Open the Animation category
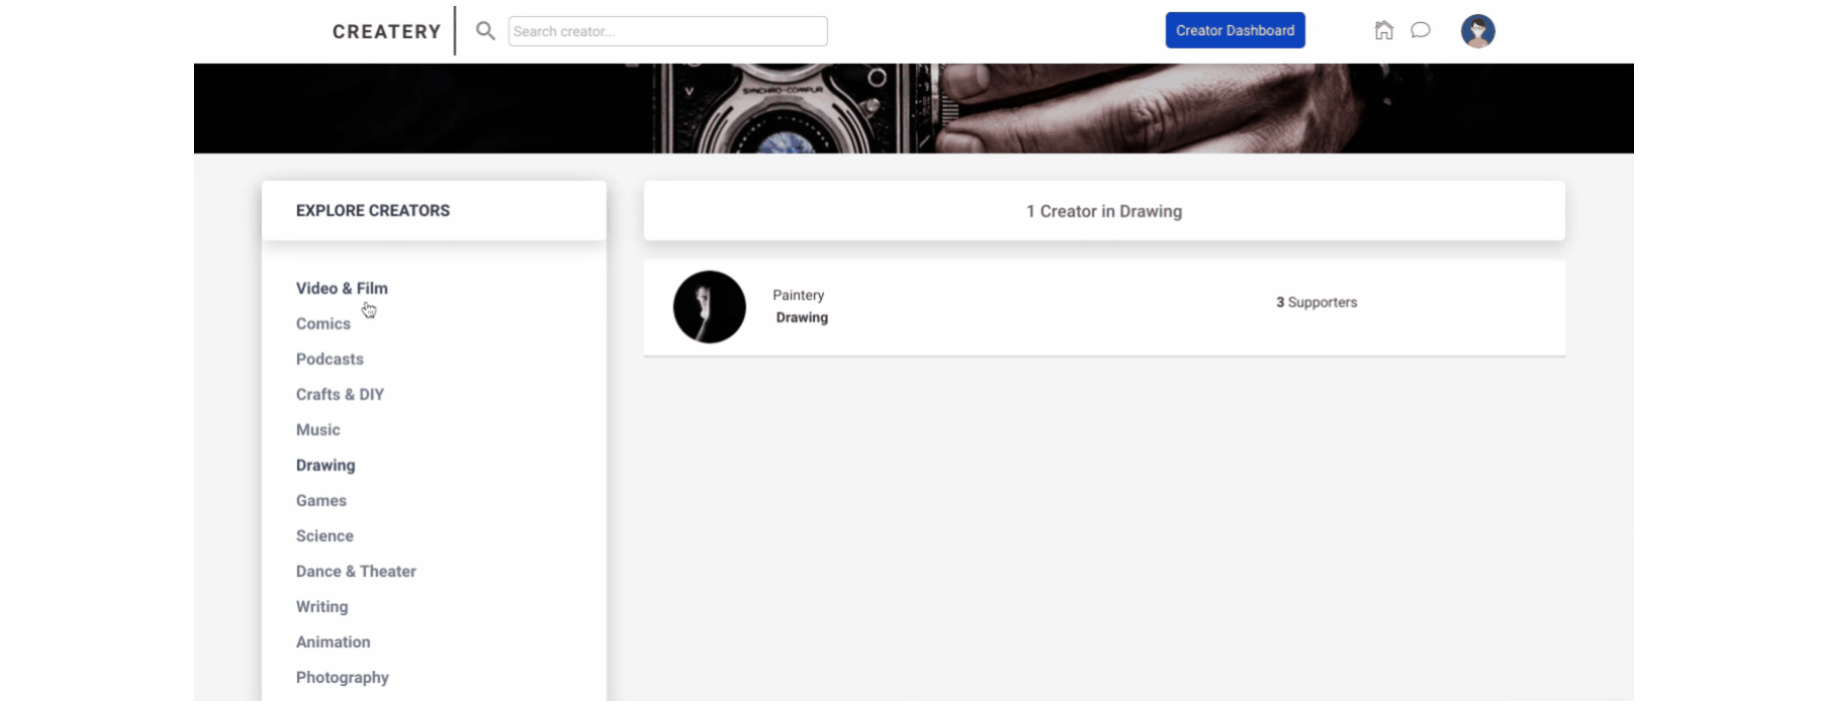 [x=333, y=642]
